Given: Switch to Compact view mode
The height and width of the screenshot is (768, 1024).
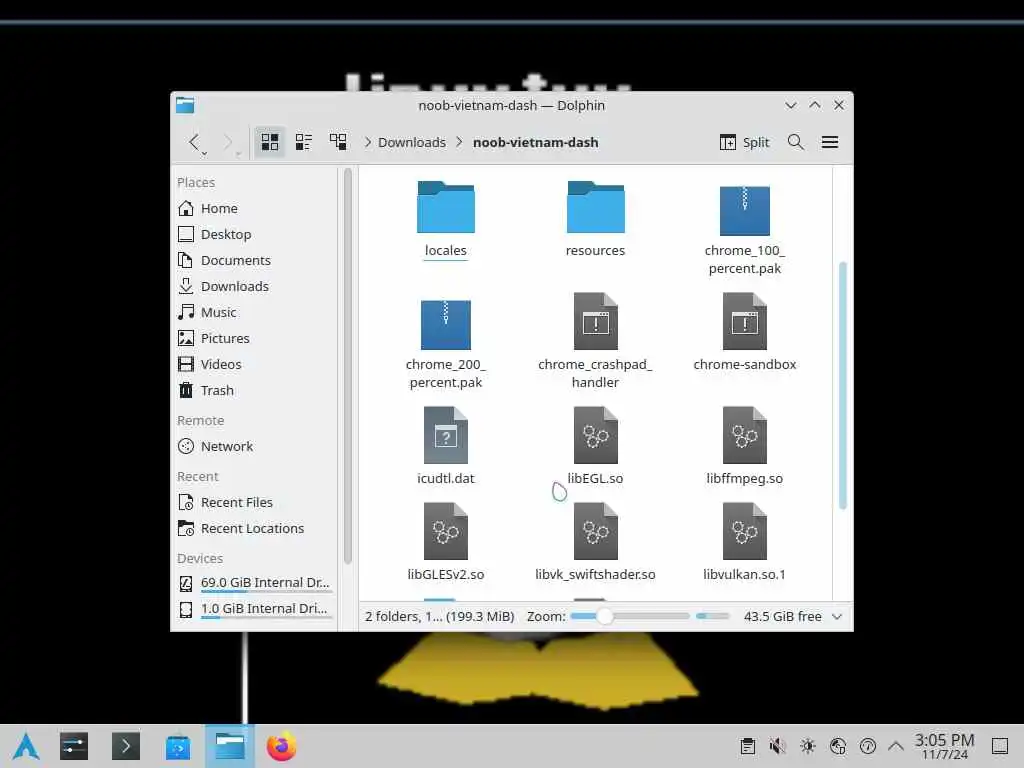Looking at the screenshot, I should click(304, 142).
